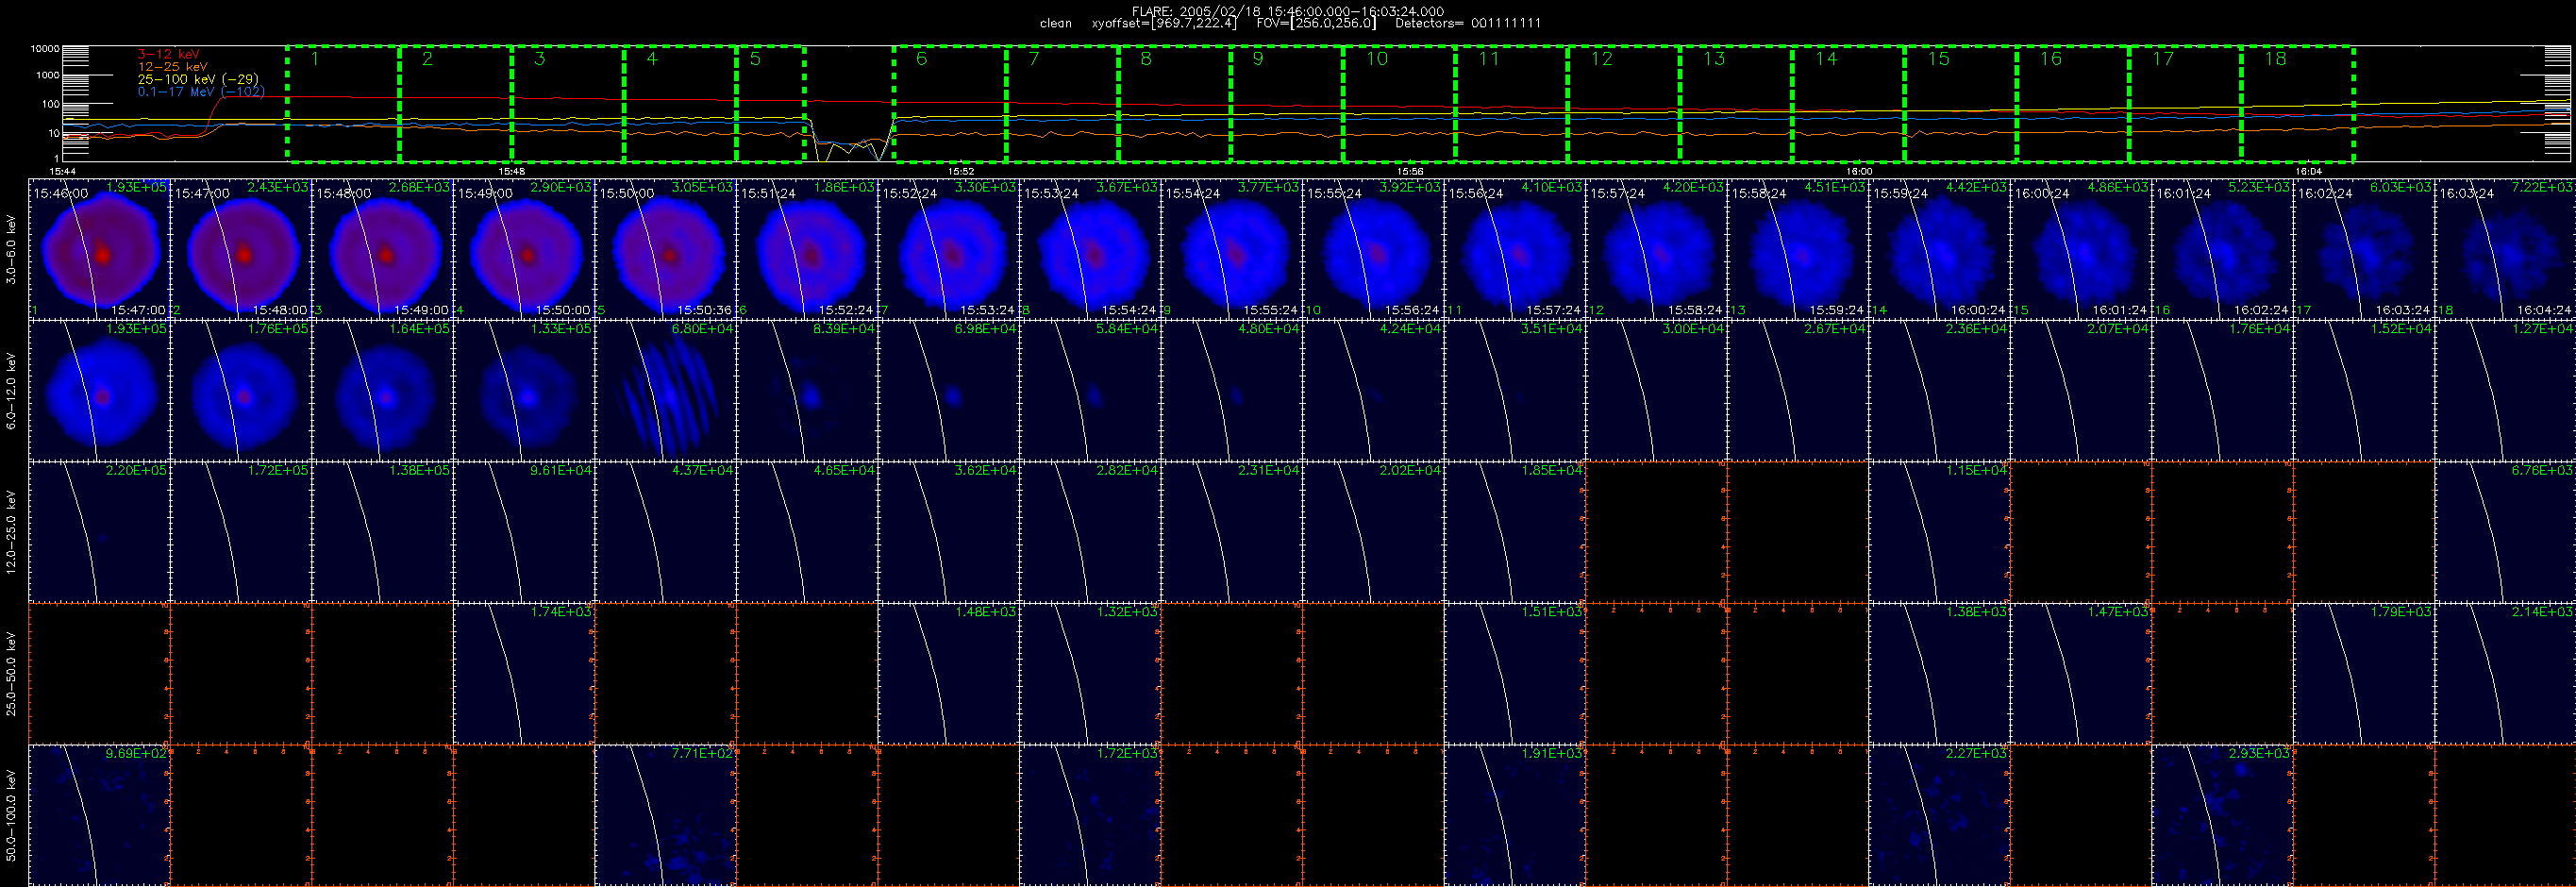
Task: Open the 50-100 keV image labeled 7.71E+02
Action: [666, 815]
